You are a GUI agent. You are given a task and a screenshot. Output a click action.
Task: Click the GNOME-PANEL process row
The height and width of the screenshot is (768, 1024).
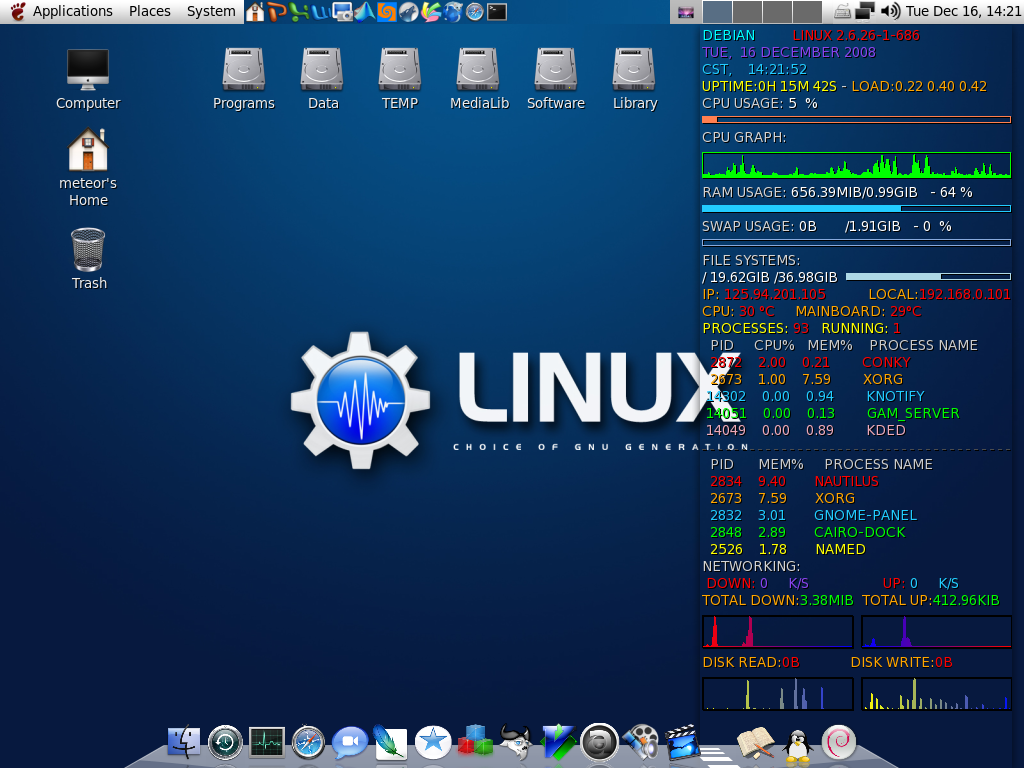(x=813, y=515)
